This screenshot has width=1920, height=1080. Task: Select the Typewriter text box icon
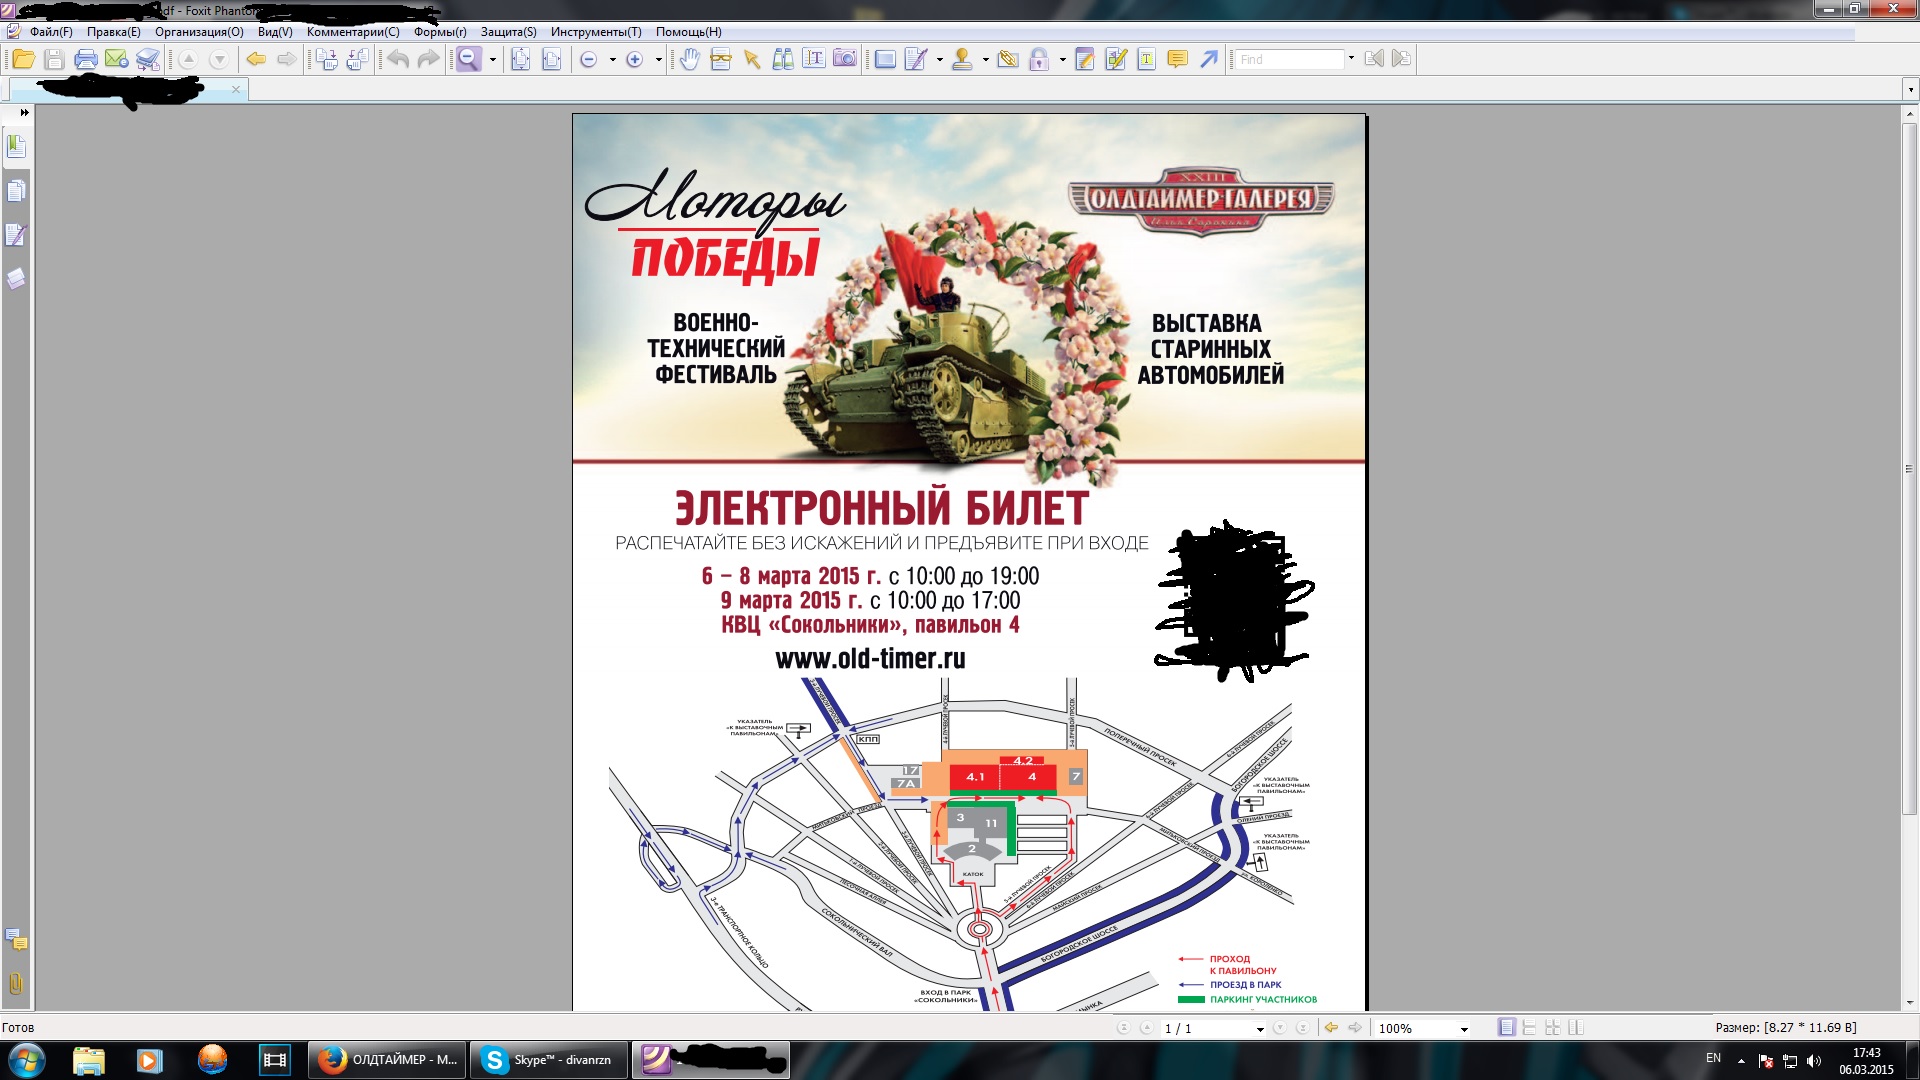pyautogui.click(x=1147, y=59)
